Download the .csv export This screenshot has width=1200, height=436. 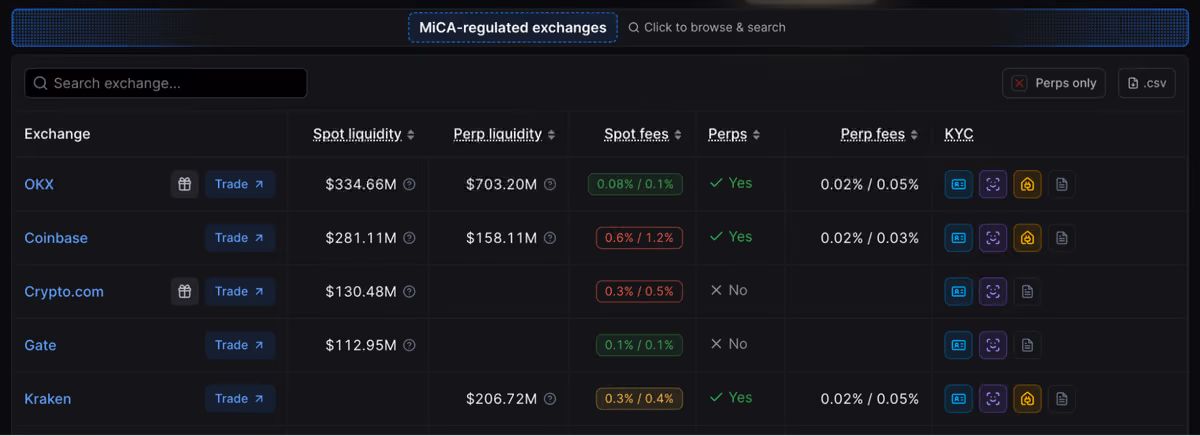click(x=1146, y=83)
